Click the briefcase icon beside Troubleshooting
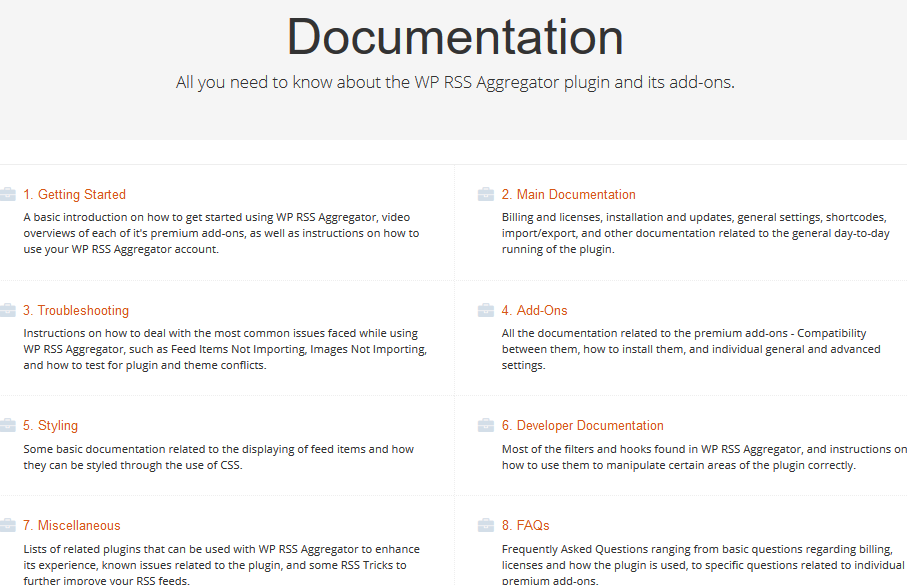Image resolution: width=907 pixels, height=585 pixels. tap(8, 310)
